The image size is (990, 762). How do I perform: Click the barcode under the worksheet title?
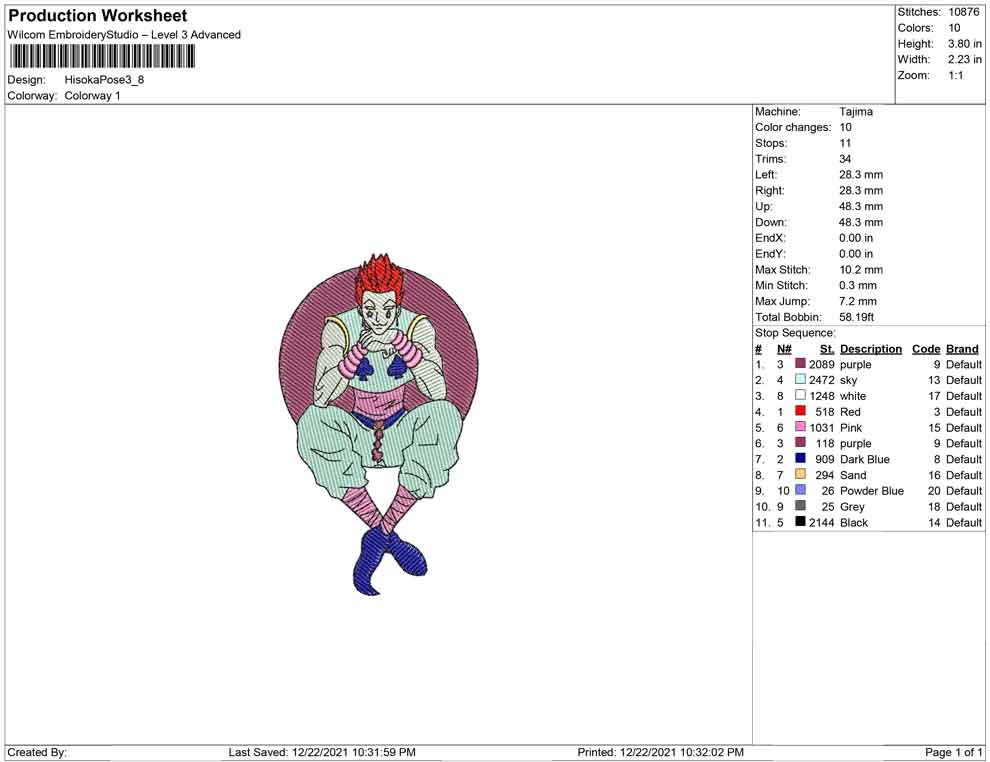pyautogui.click(x=102, y=56)
